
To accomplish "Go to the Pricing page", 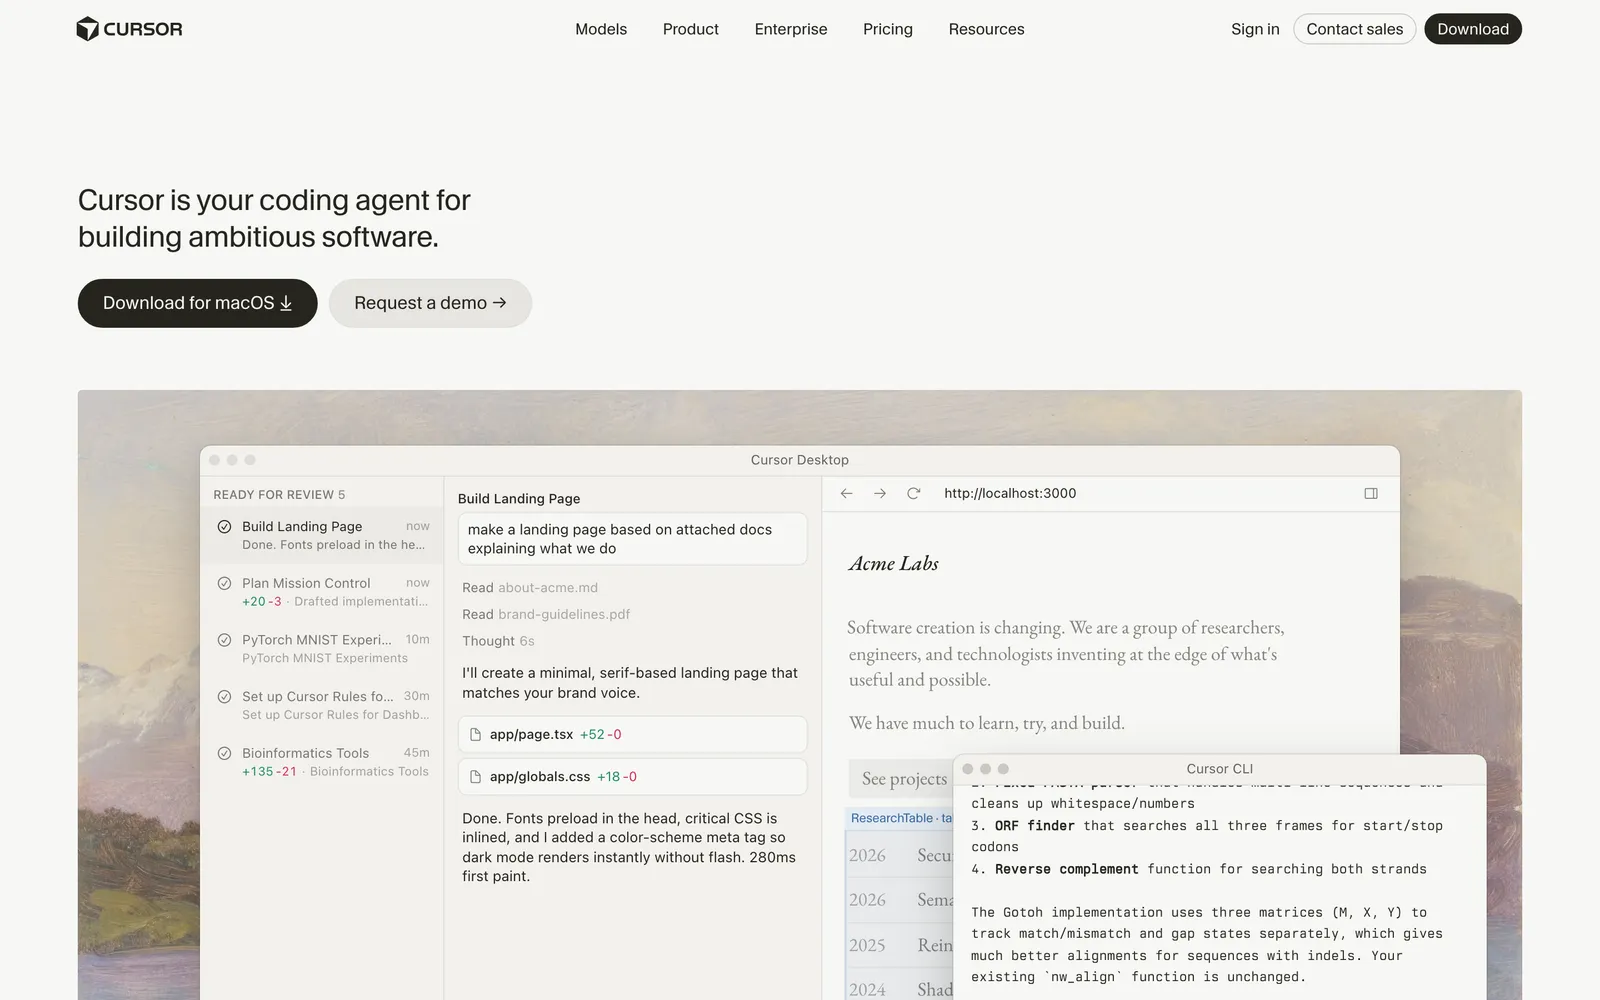I will (888, 29).
